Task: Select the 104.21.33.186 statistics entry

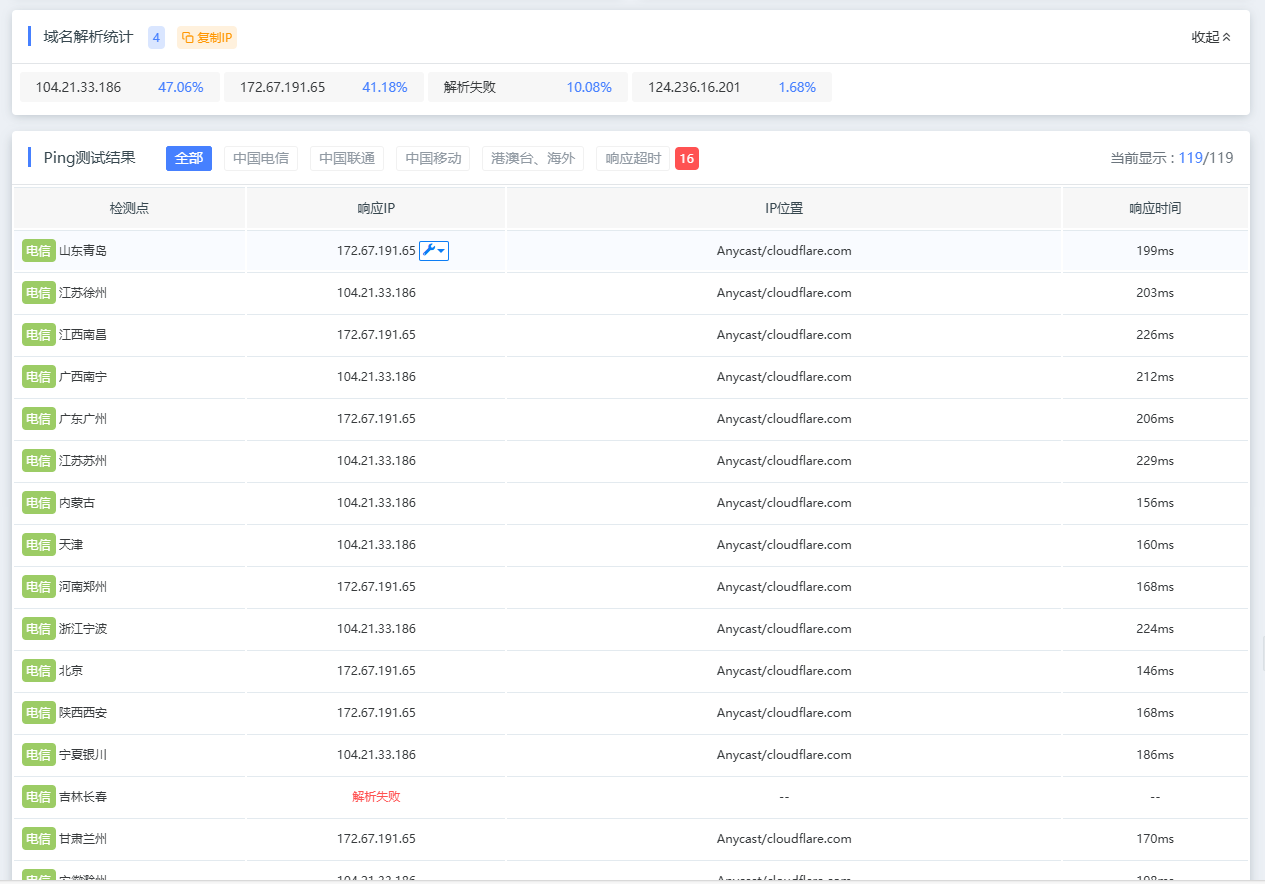Action: click(x=120, y=87)
